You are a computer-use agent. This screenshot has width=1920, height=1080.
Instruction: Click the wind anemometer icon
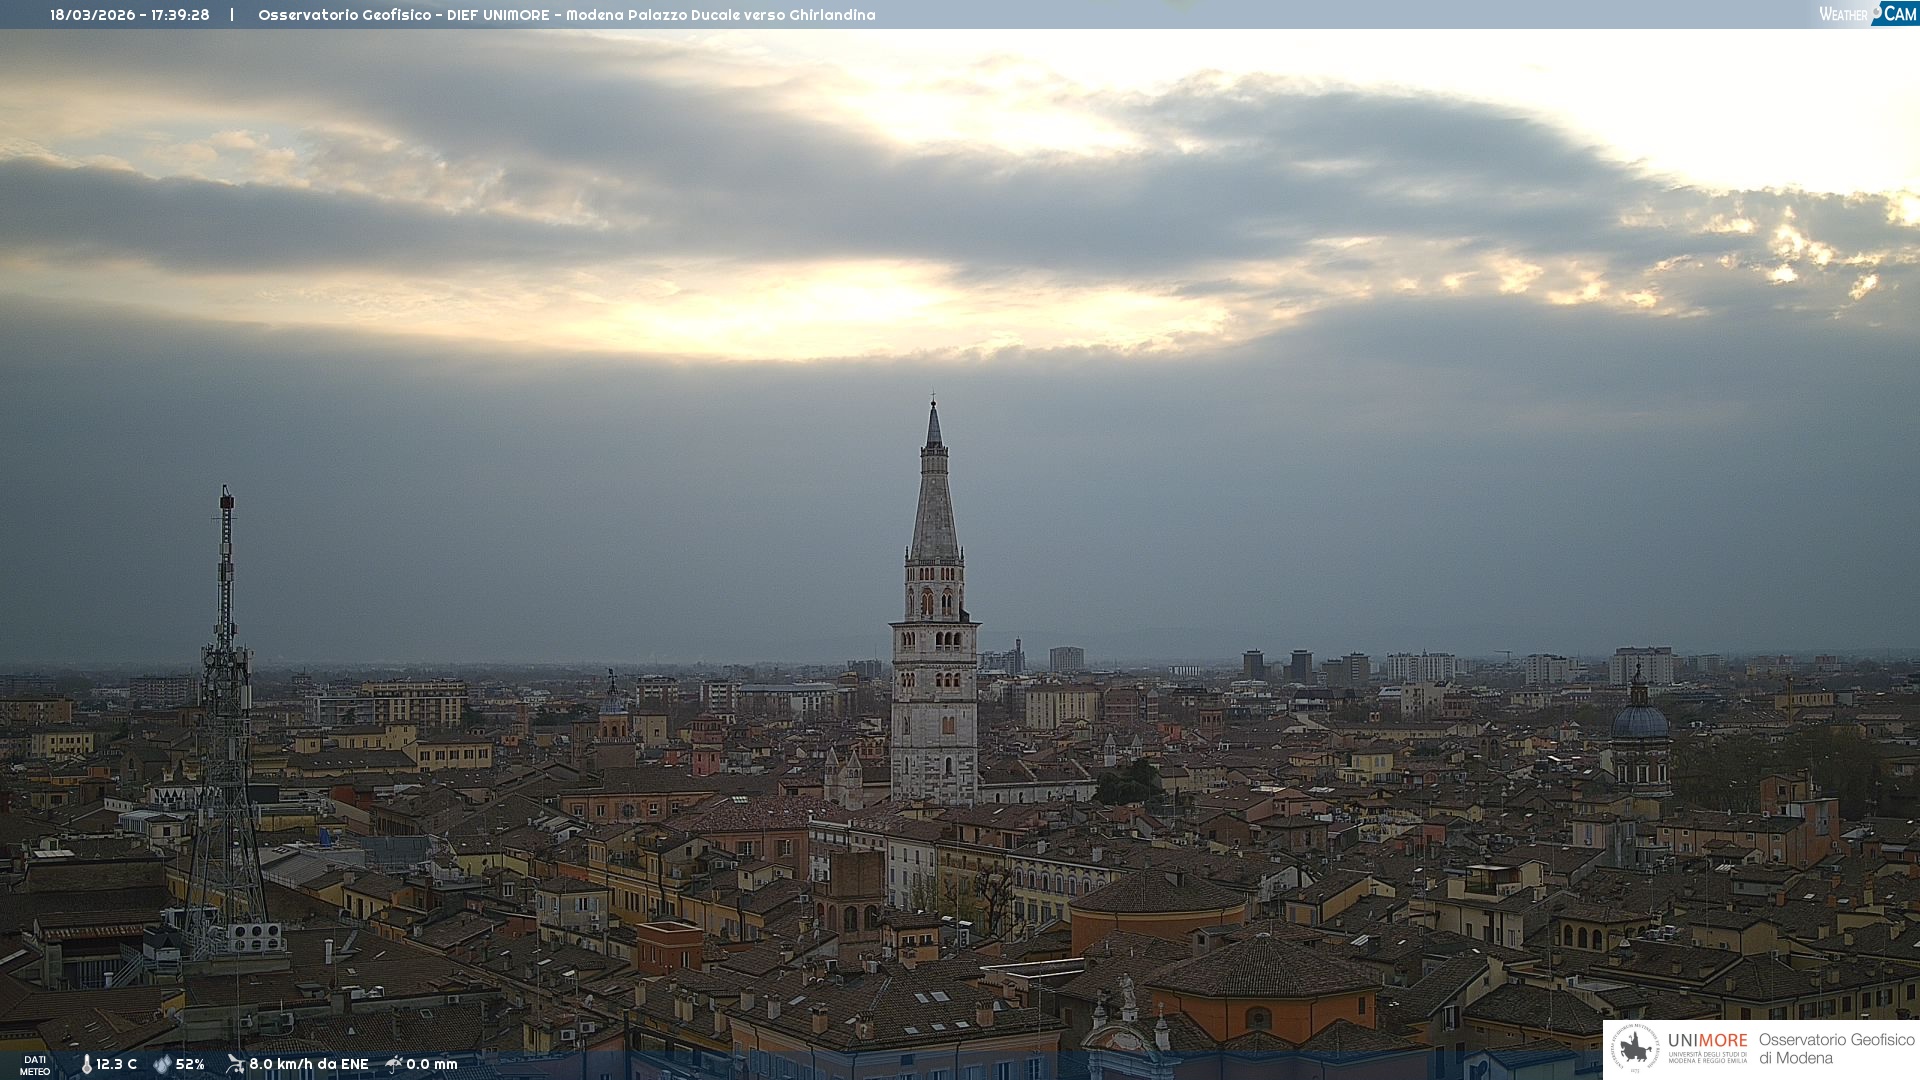tap(235, 1064)
